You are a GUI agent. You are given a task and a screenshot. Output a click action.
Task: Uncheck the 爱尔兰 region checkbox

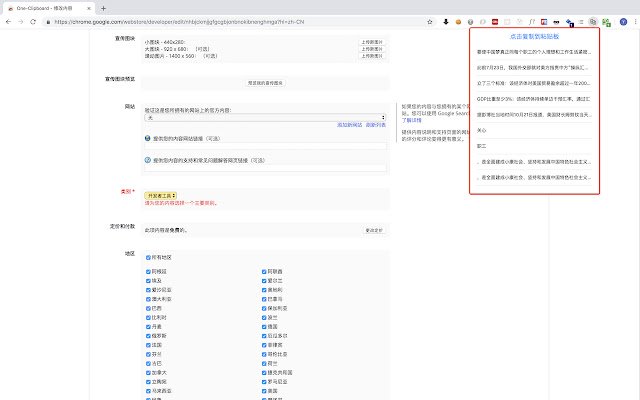click(264, 281)
